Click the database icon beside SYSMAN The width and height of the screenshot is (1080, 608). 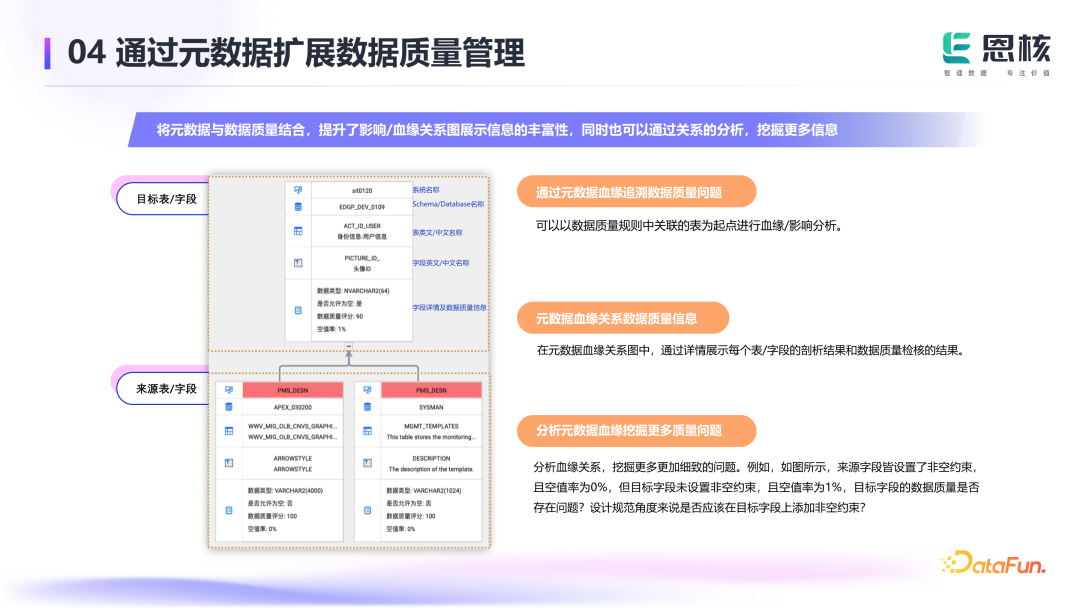(x=367, y=407)
